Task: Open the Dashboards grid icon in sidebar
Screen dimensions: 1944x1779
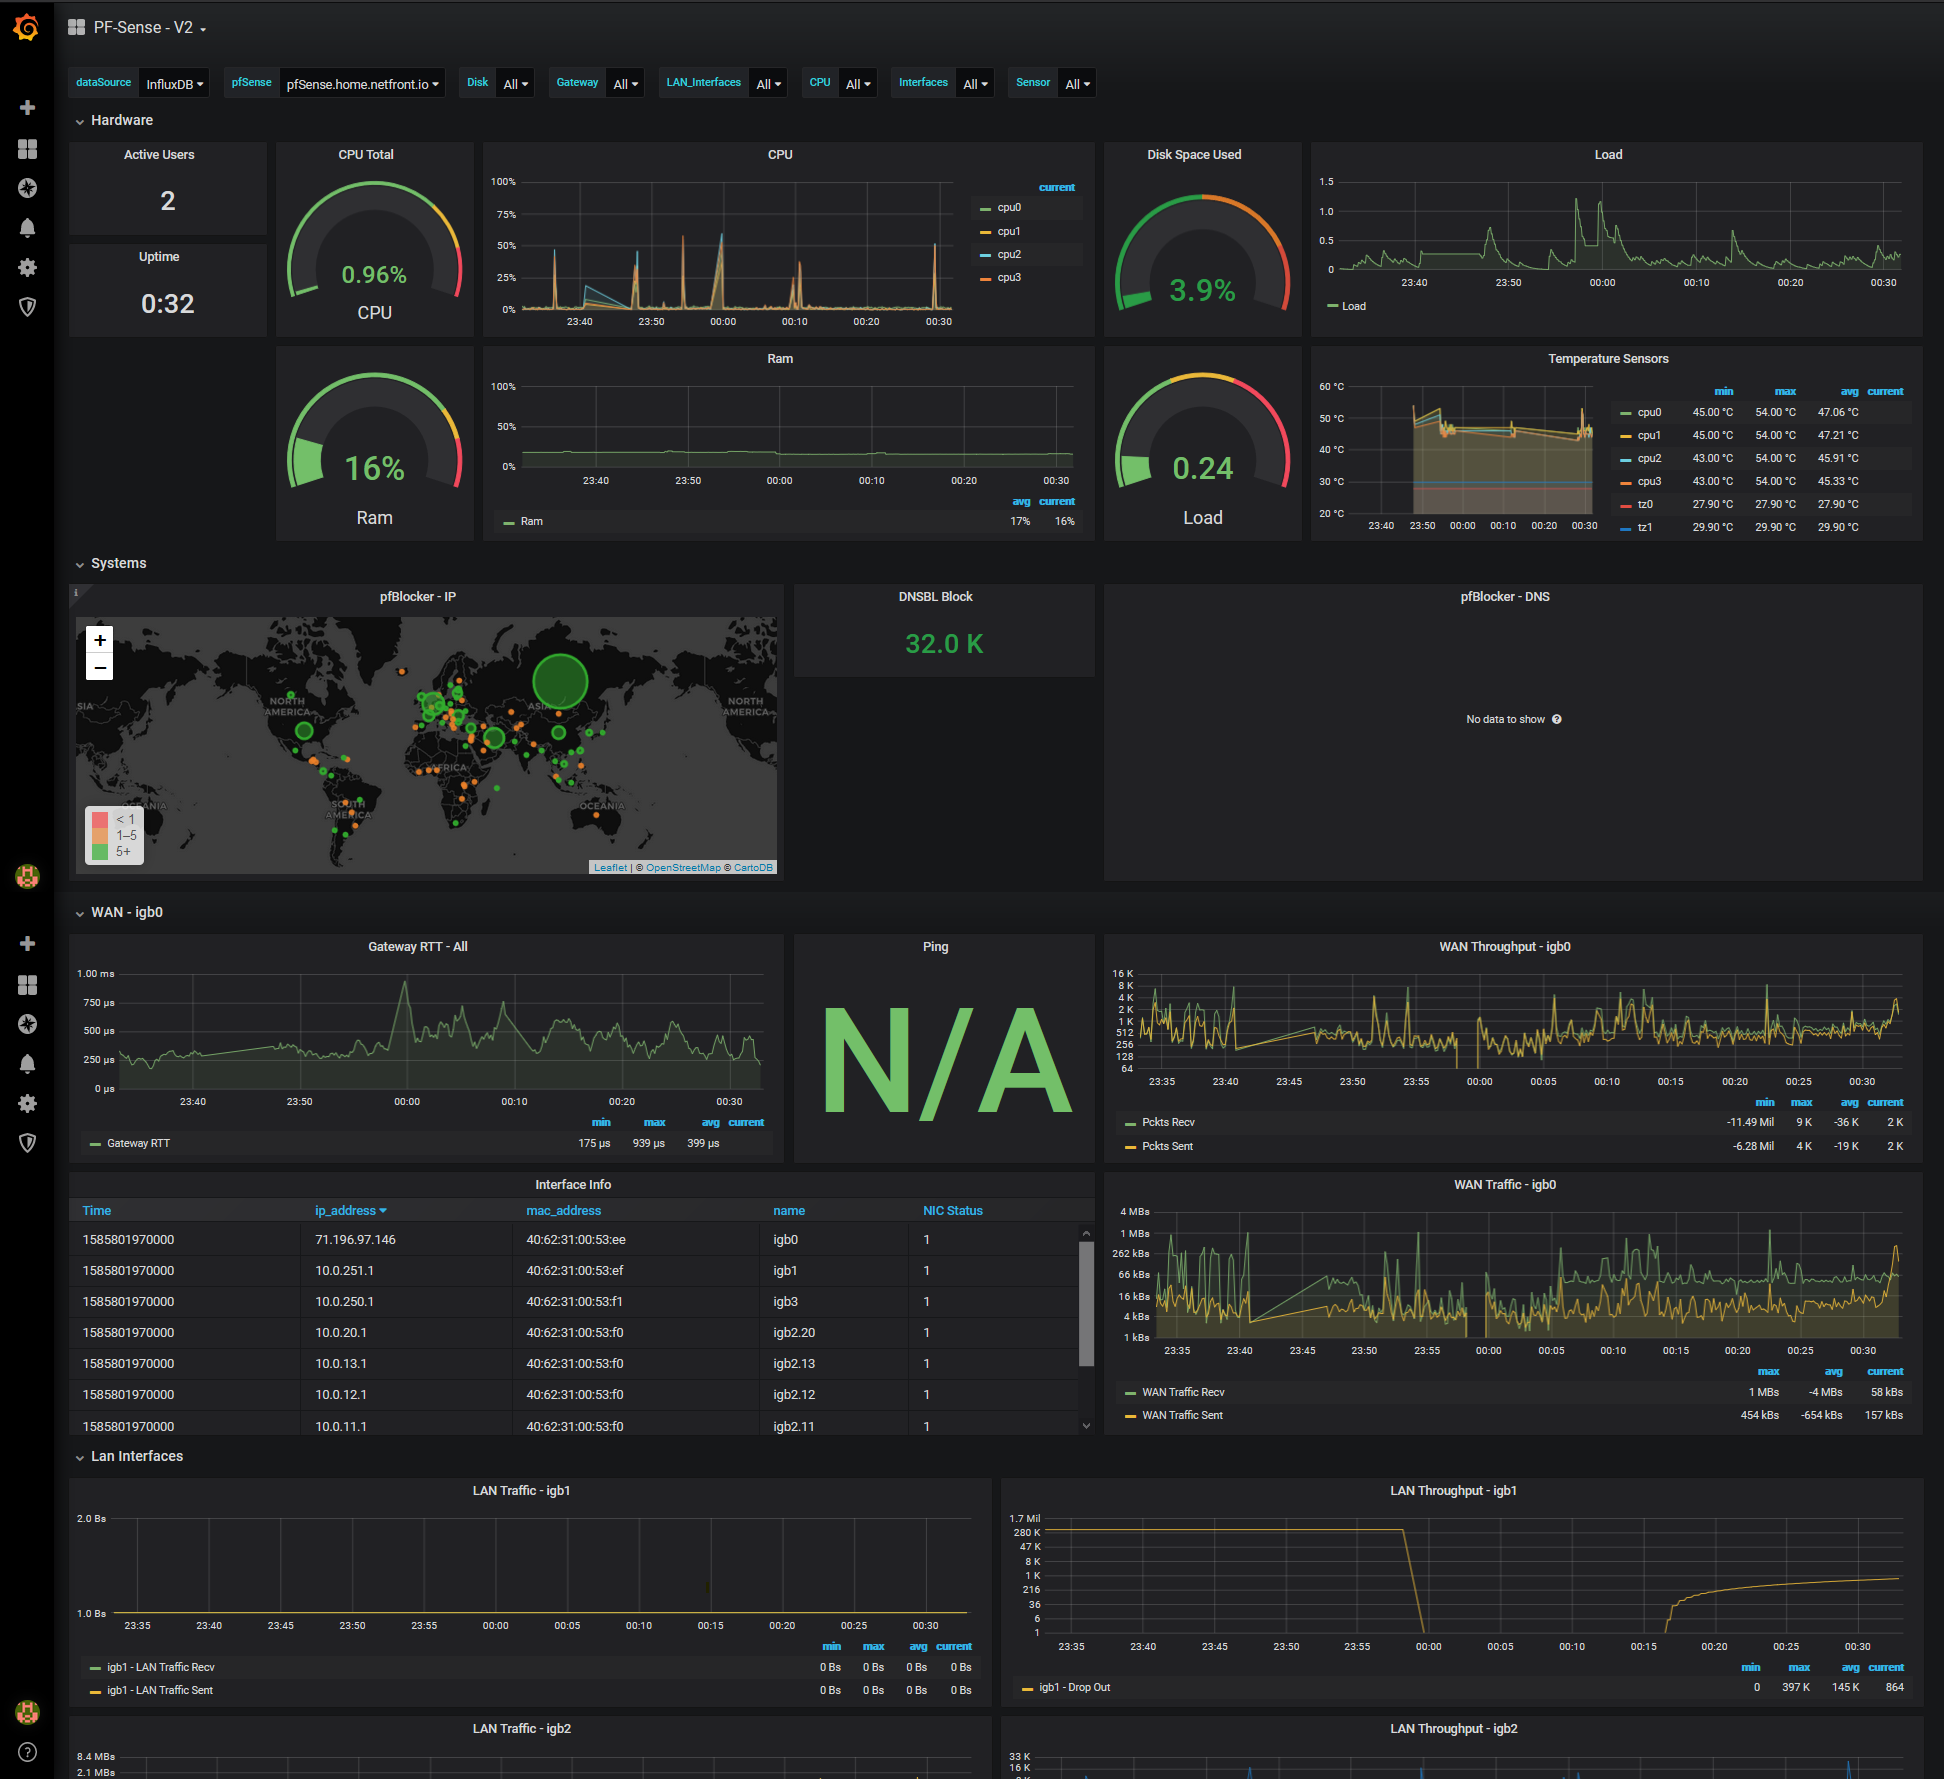Action: pos(27,148)
